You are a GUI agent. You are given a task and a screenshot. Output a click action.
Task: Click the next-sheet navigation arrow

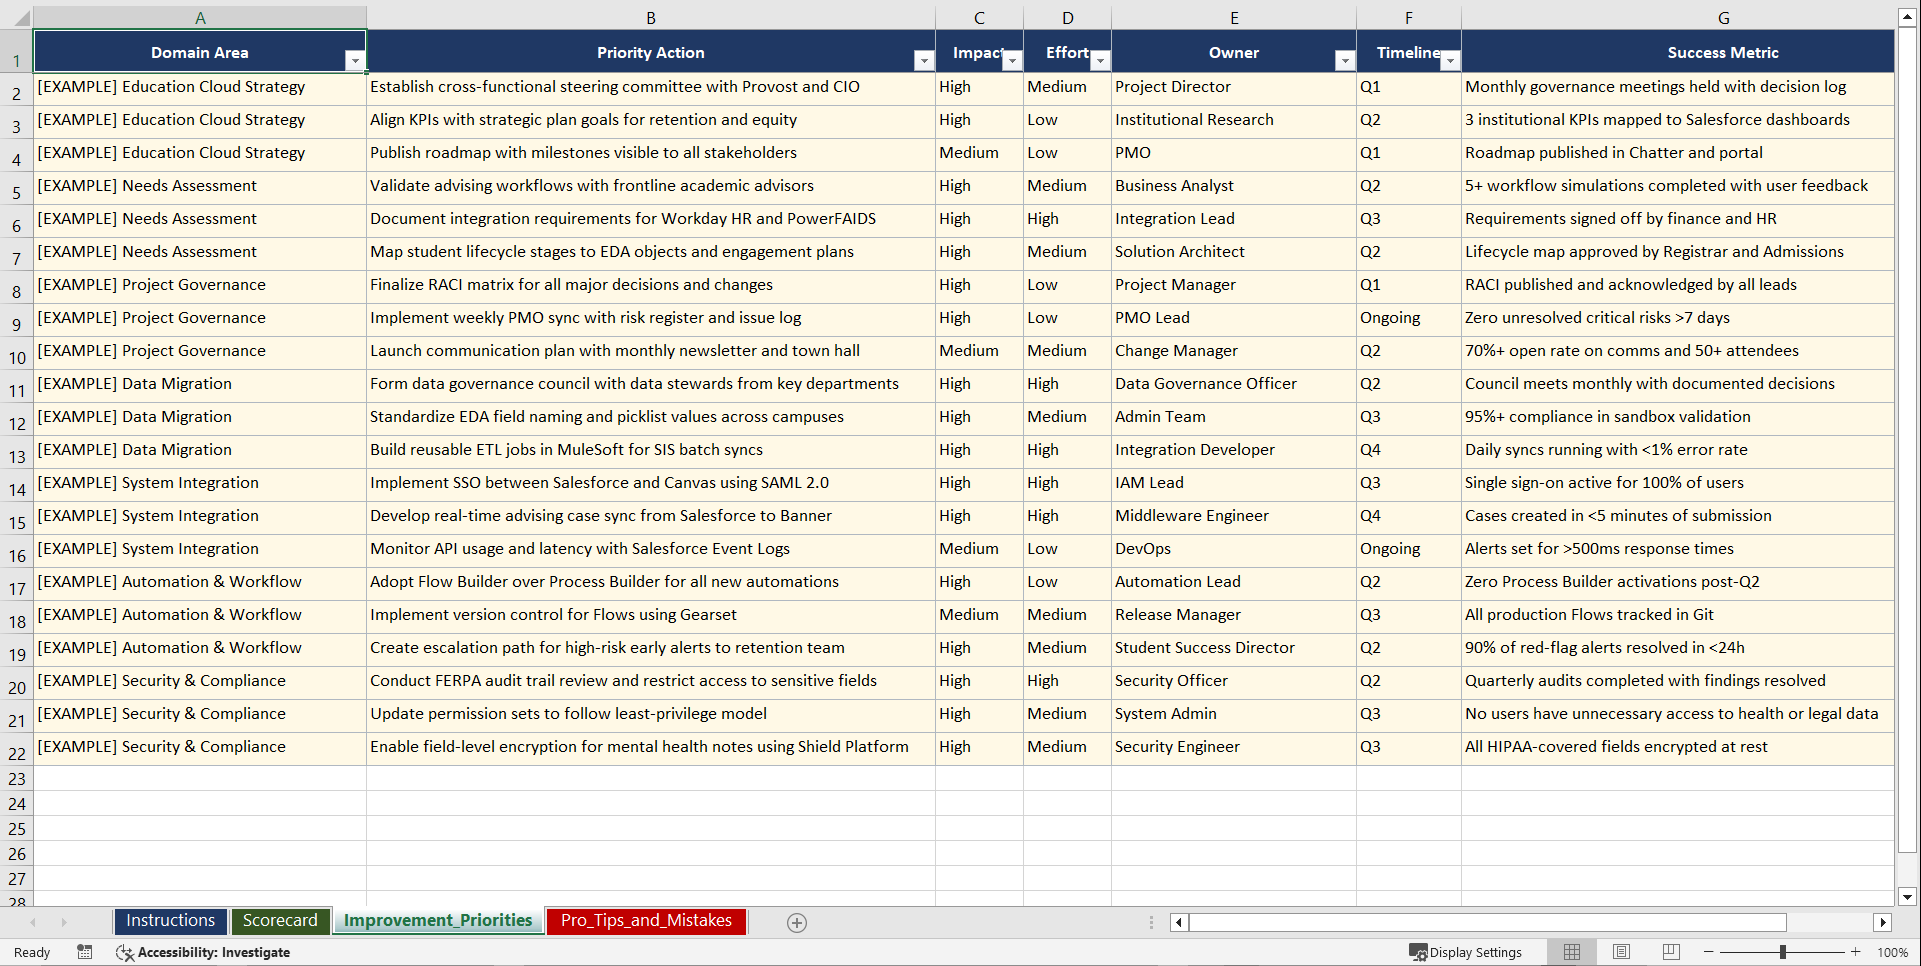64,922
